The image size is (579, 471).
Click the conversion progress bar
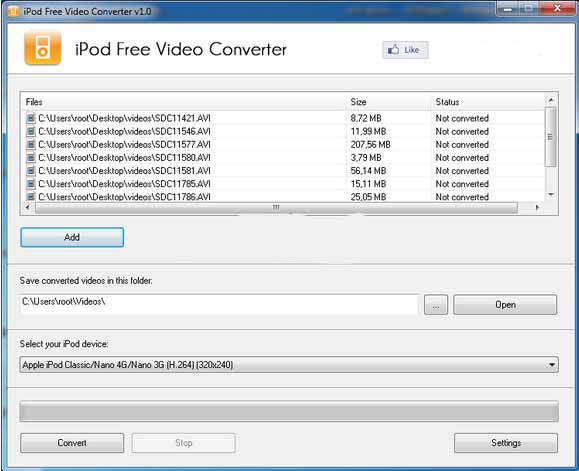pyautogui.click(x=289, y=411)
